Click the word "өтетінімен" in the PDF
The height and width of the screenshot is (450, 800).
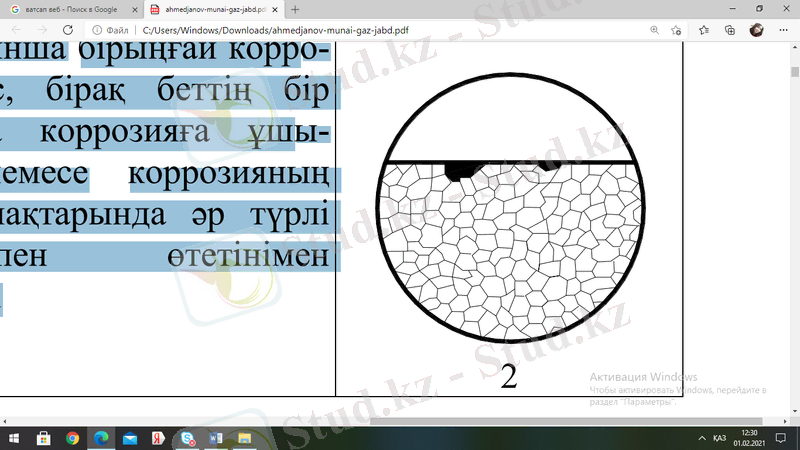click(248, 256)
